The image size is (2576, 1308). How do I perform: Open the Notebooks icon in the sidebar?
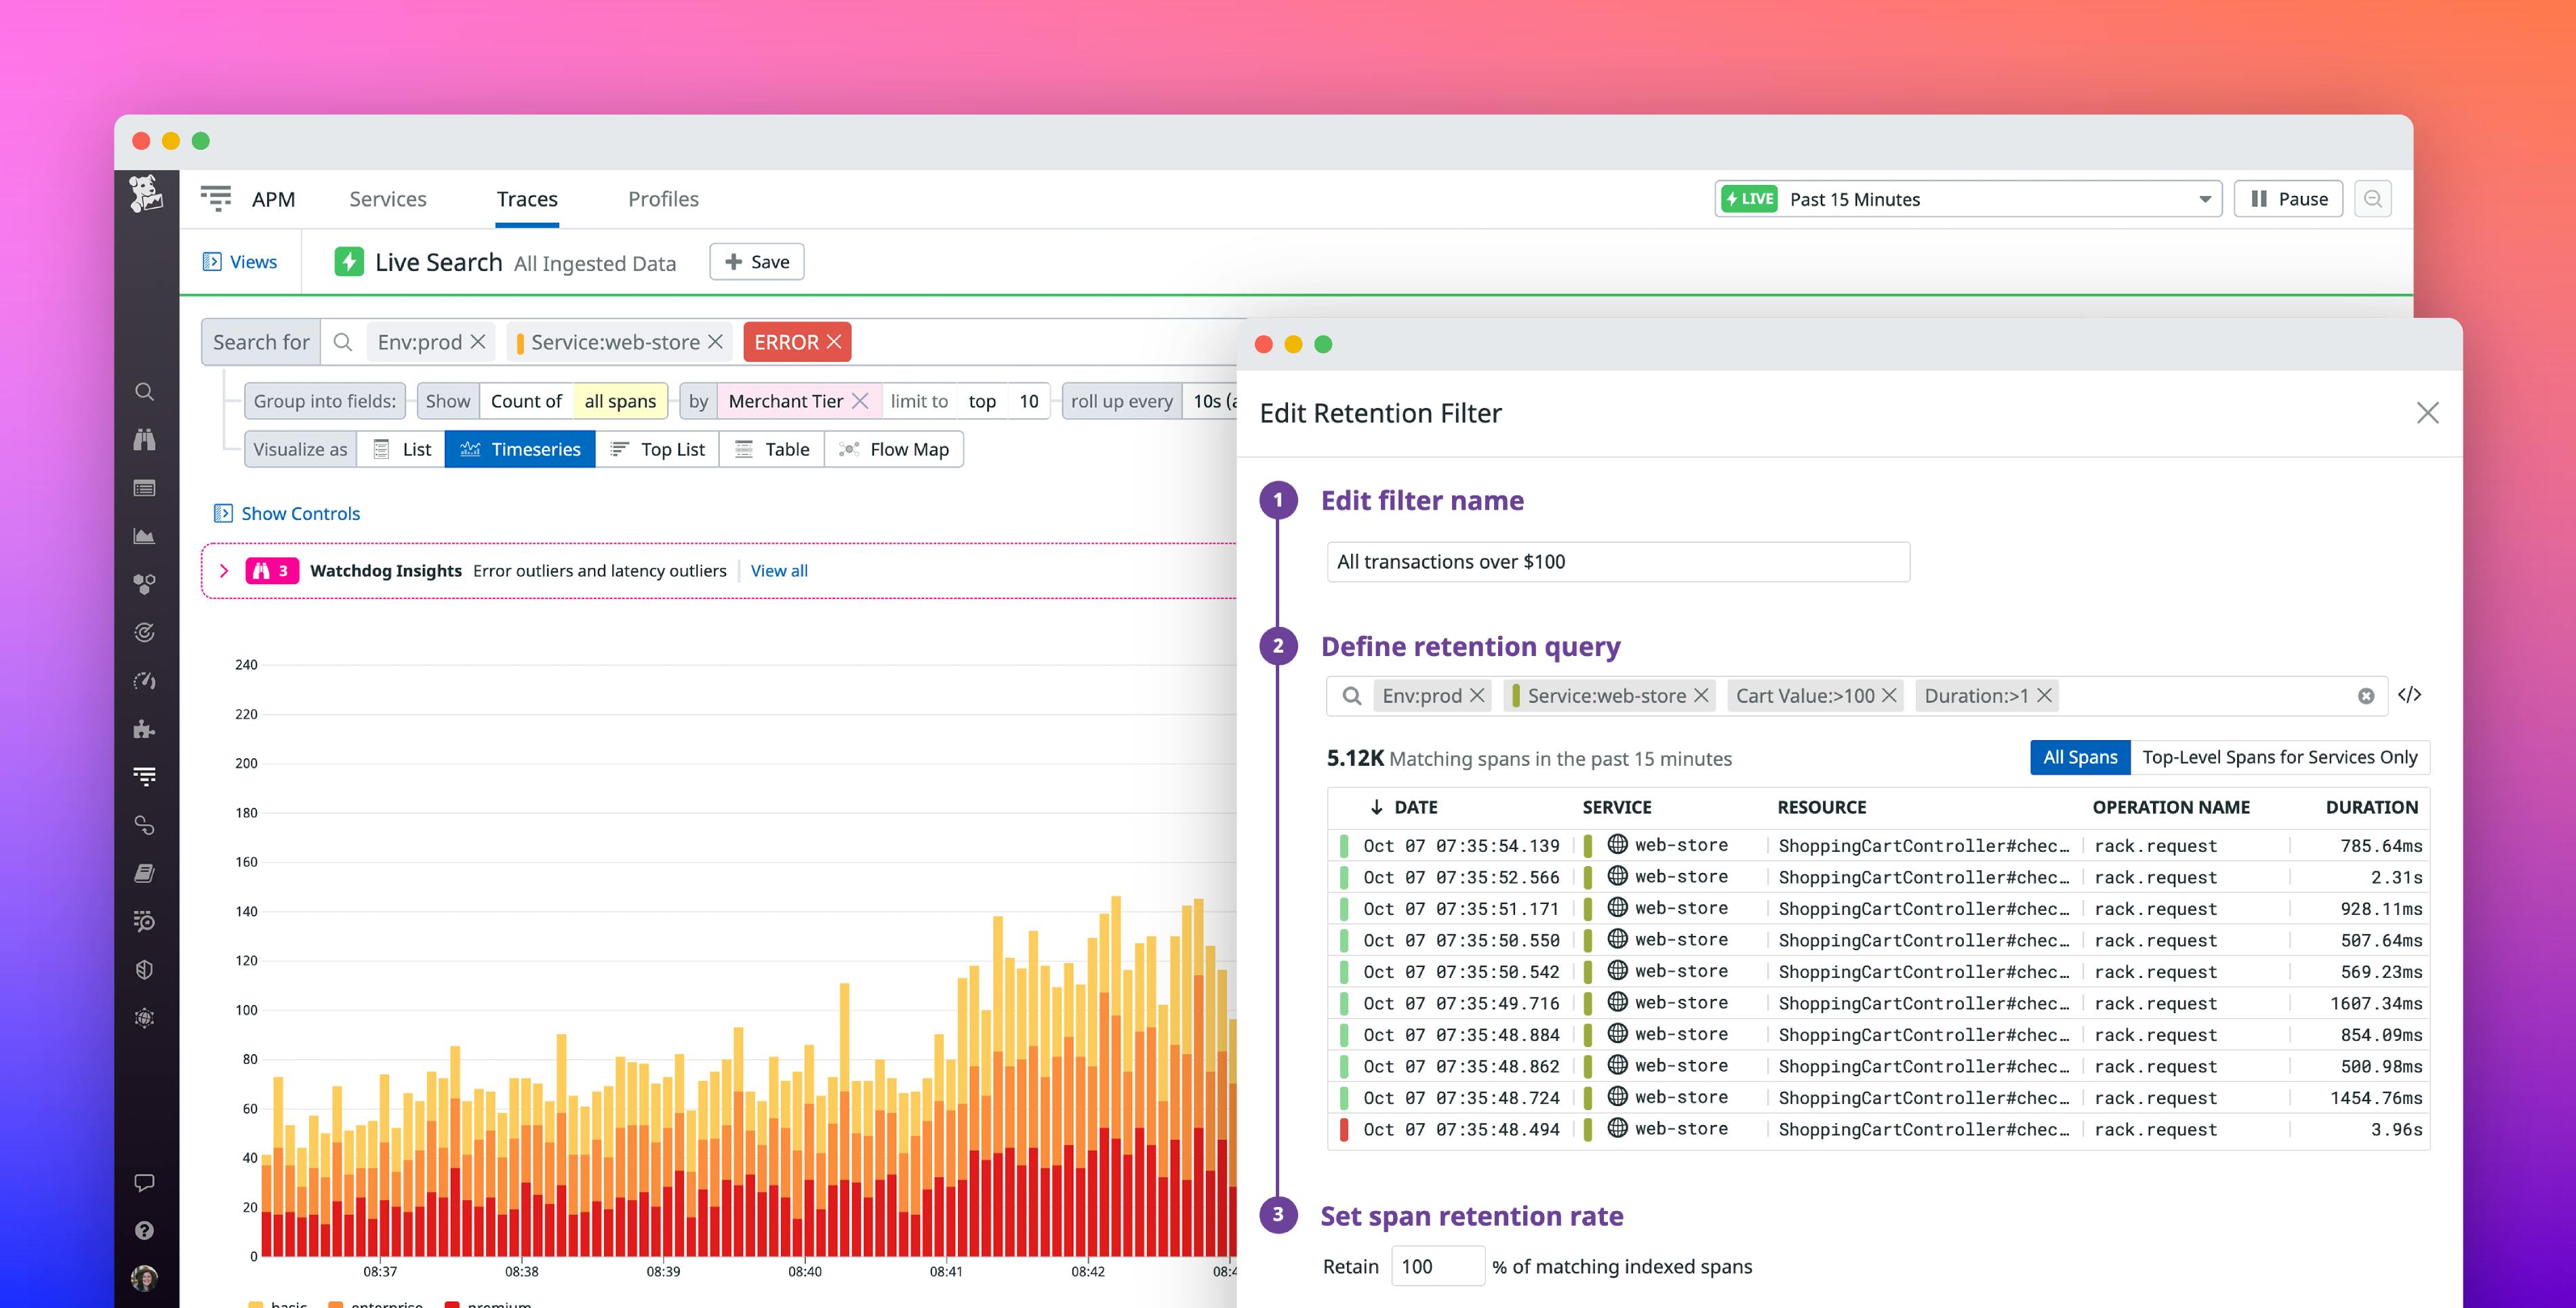(x=145, y=873)
